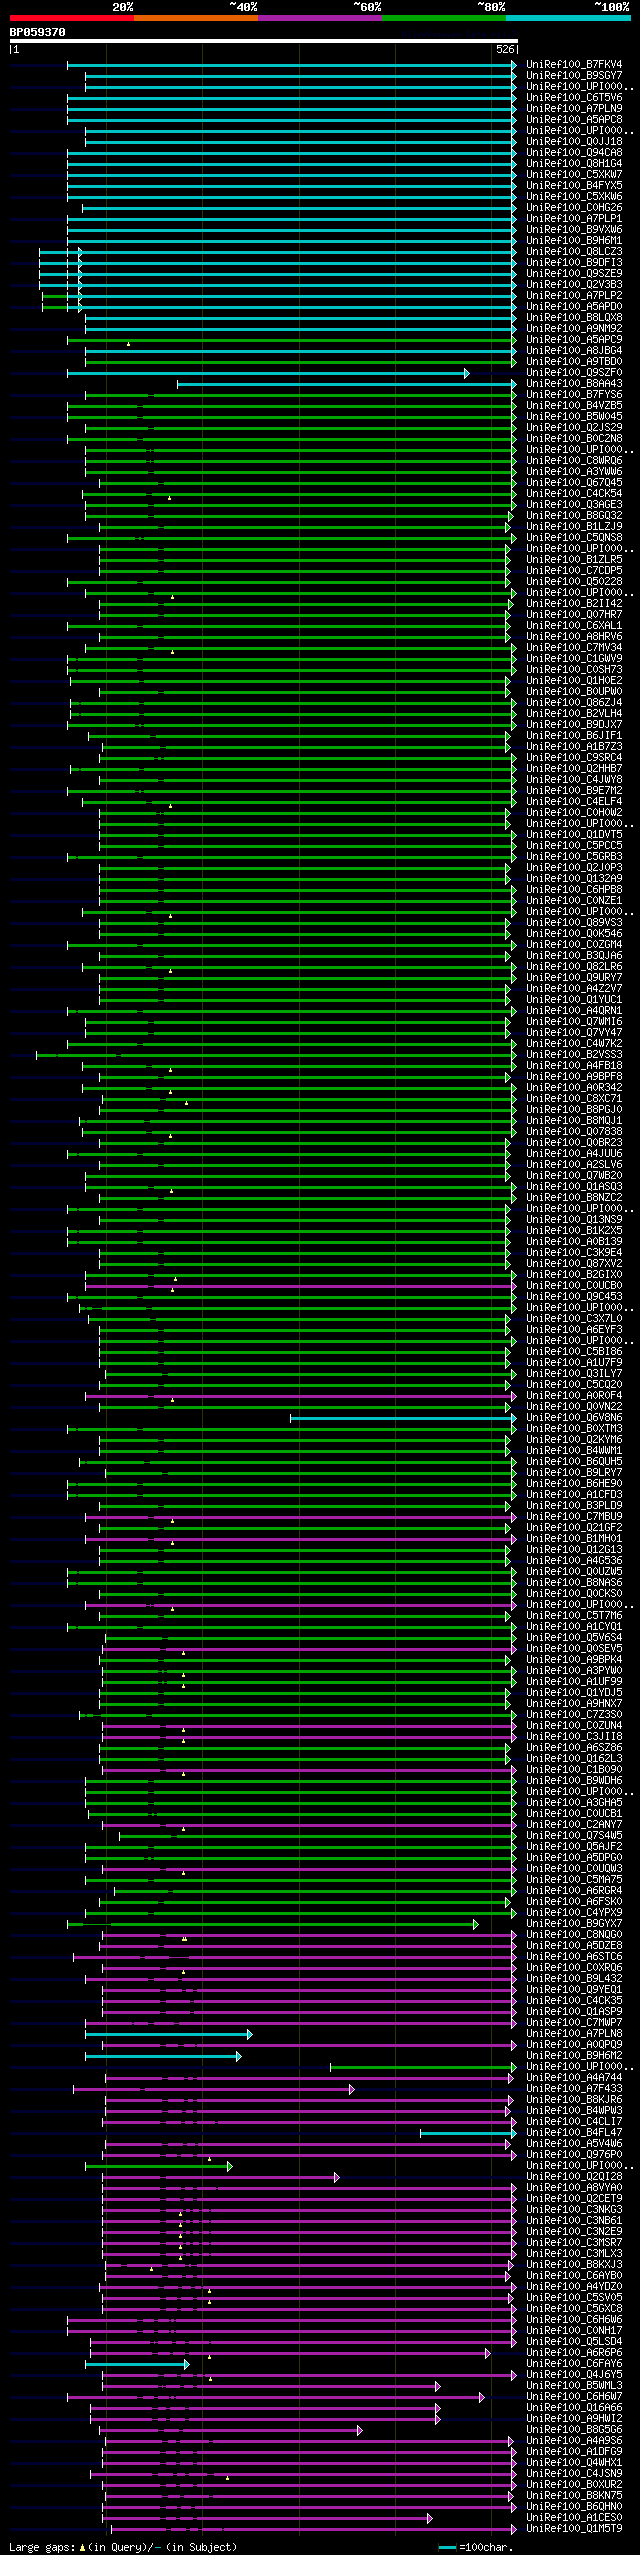Select the UniRef100_B9VXW6 label
640x2555 pixels.
pos(574,230)
